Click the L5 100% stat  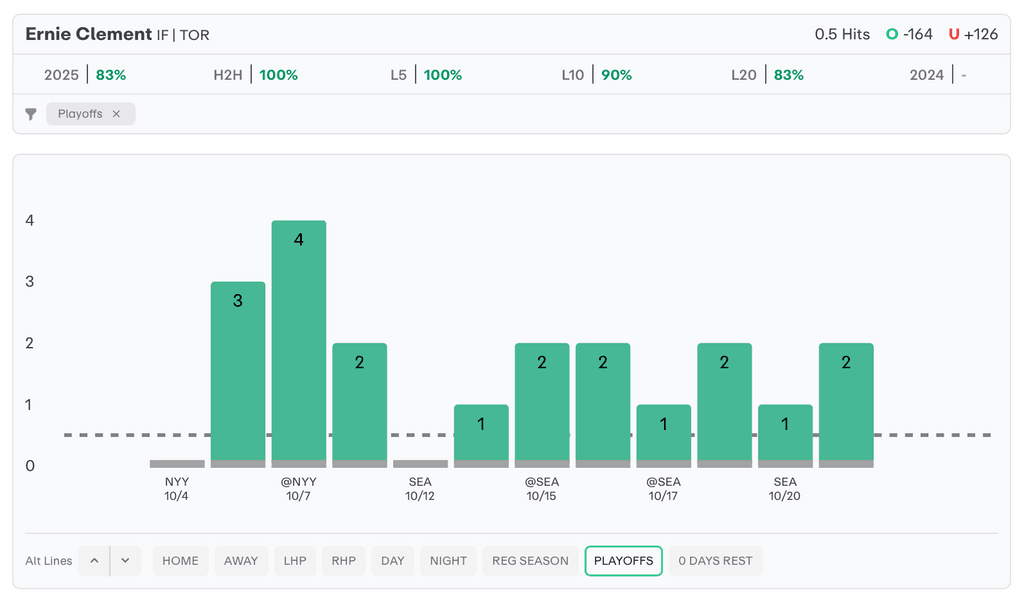426,75
